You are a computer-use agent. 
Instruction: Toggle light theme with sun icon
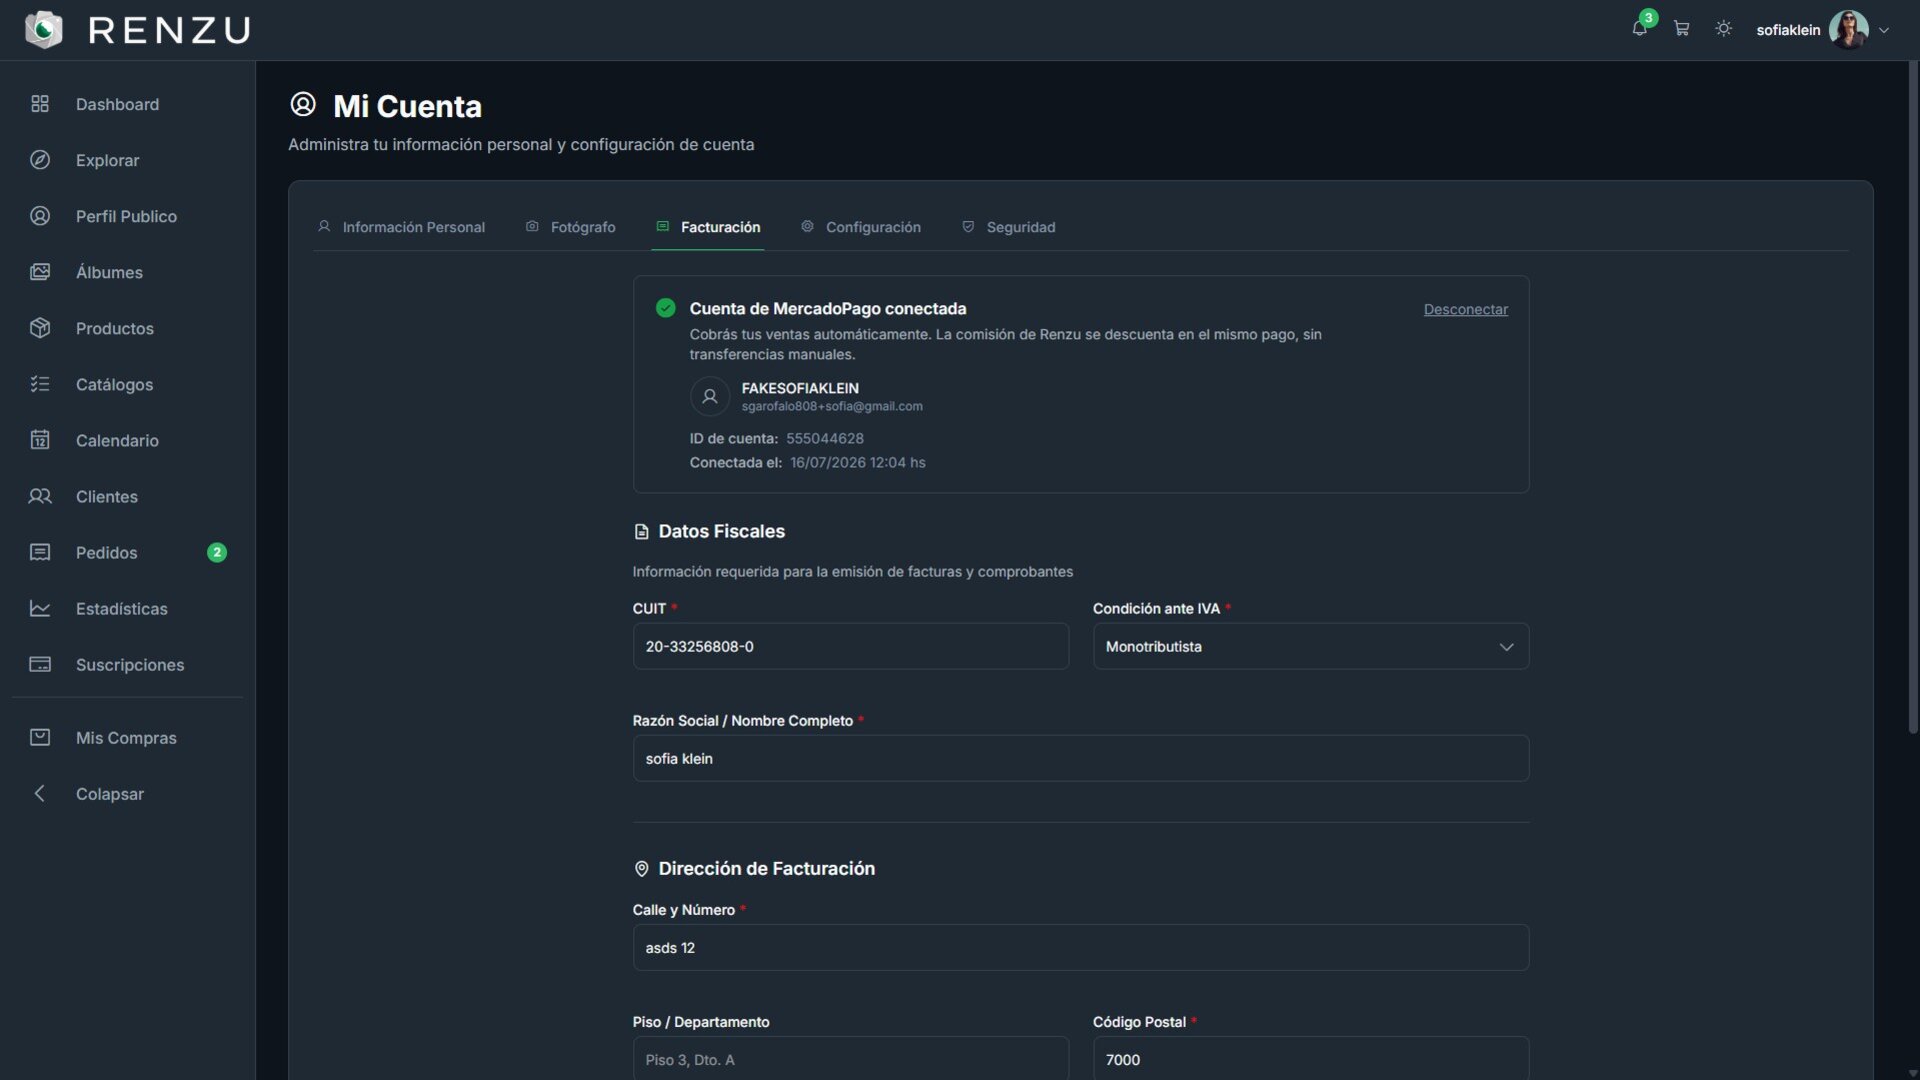[1723, 29]
